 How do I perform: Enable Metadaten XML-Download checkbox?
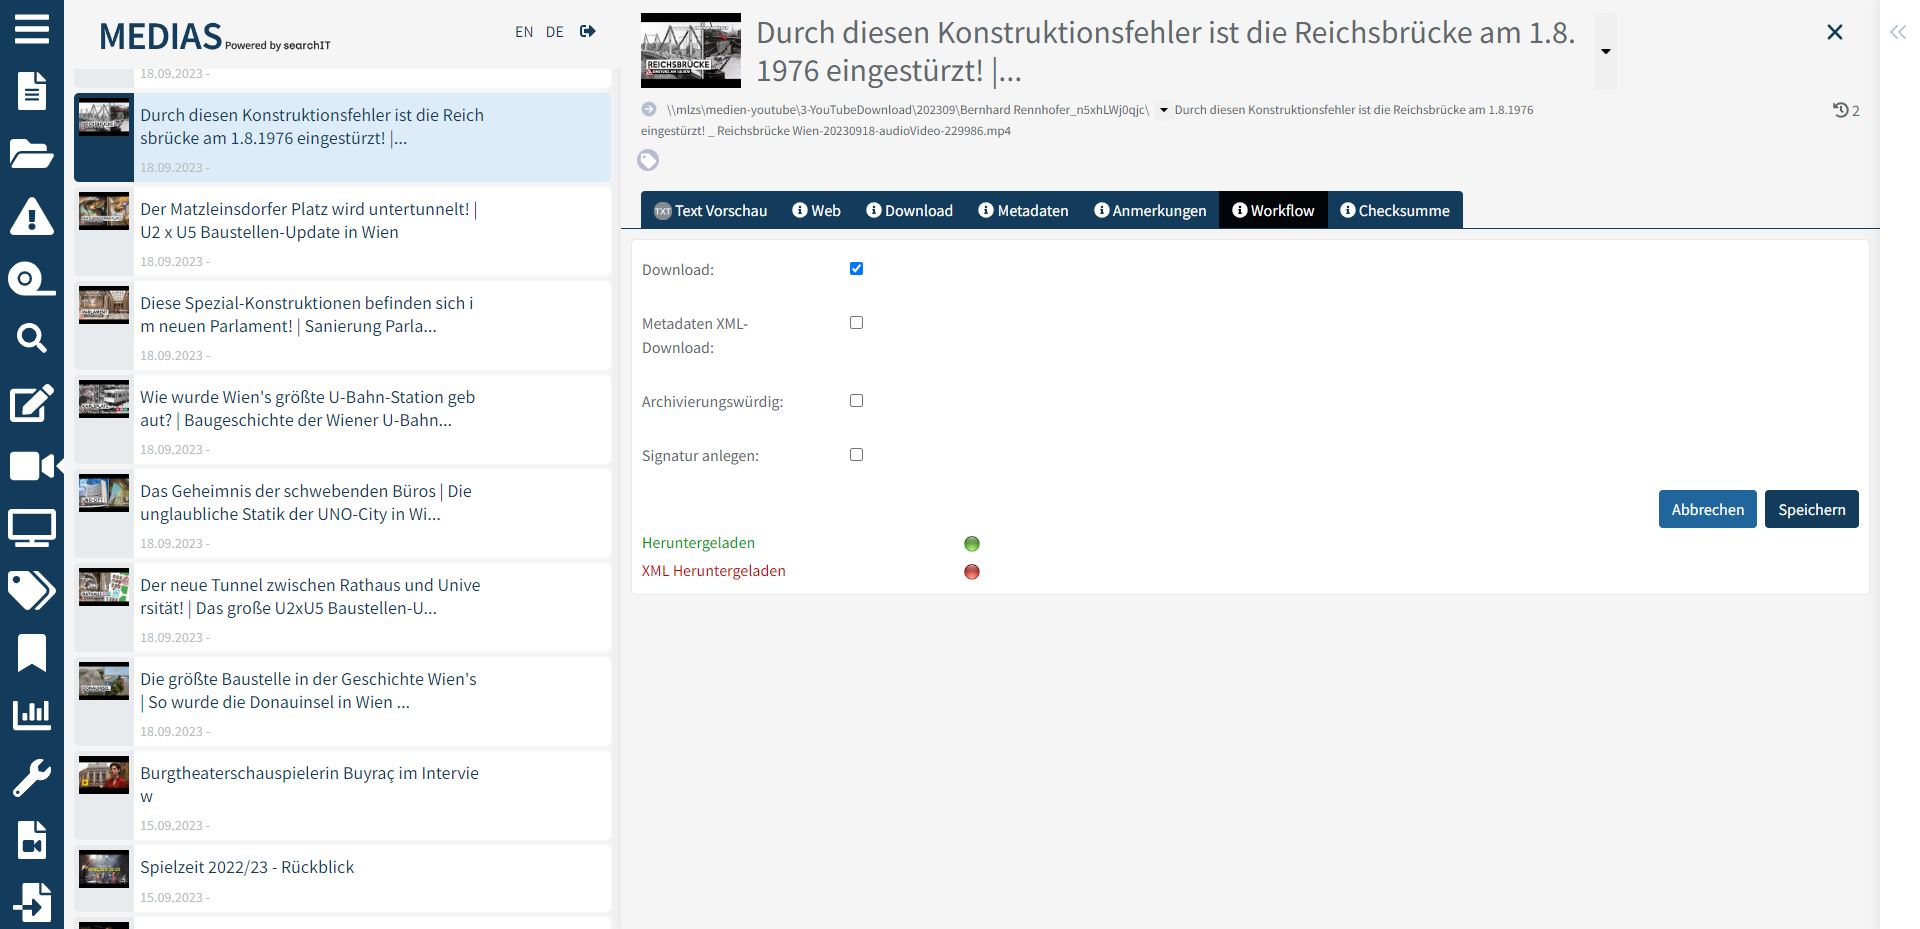[x=856, y=323]
